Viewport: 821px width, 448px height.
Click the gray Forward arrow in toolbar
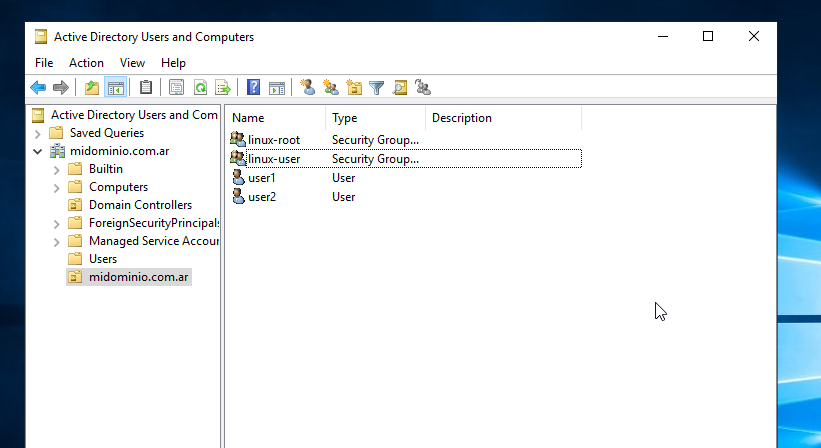[61, 87]
